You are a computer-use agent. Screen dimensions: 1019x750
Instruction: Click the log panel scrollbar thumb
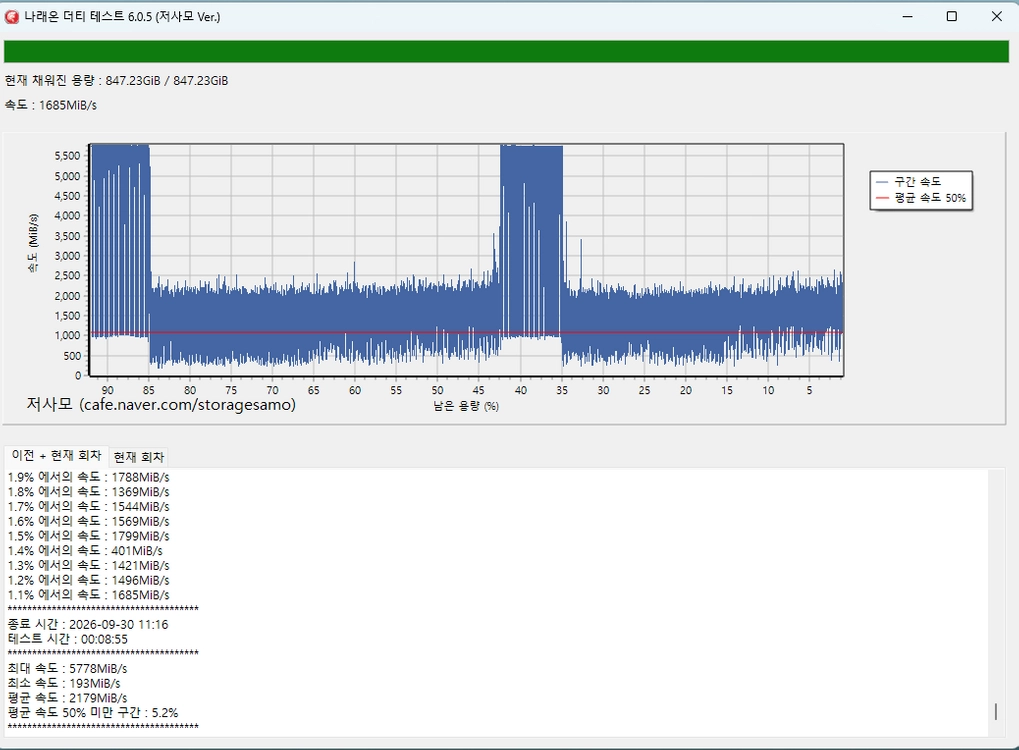click(x=996, y=712)
